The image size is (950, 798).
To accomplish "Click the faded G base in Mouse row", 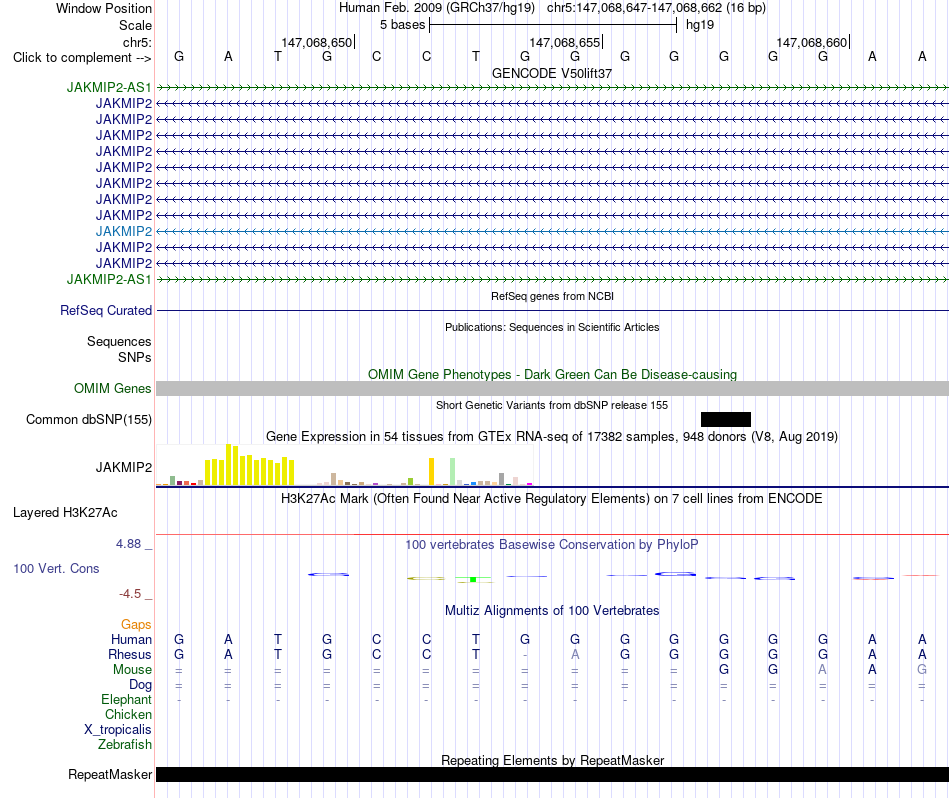I will tap(922, 670).
